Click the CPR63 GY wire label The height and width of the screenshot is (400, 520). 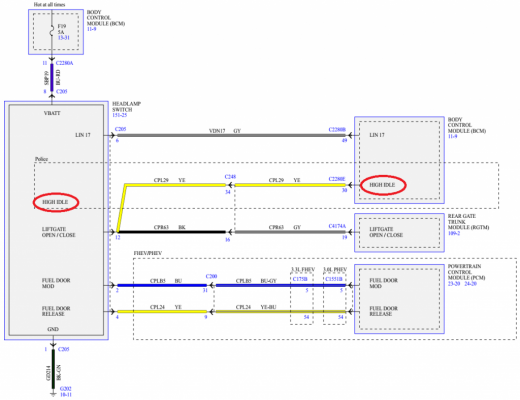(285, 227)
